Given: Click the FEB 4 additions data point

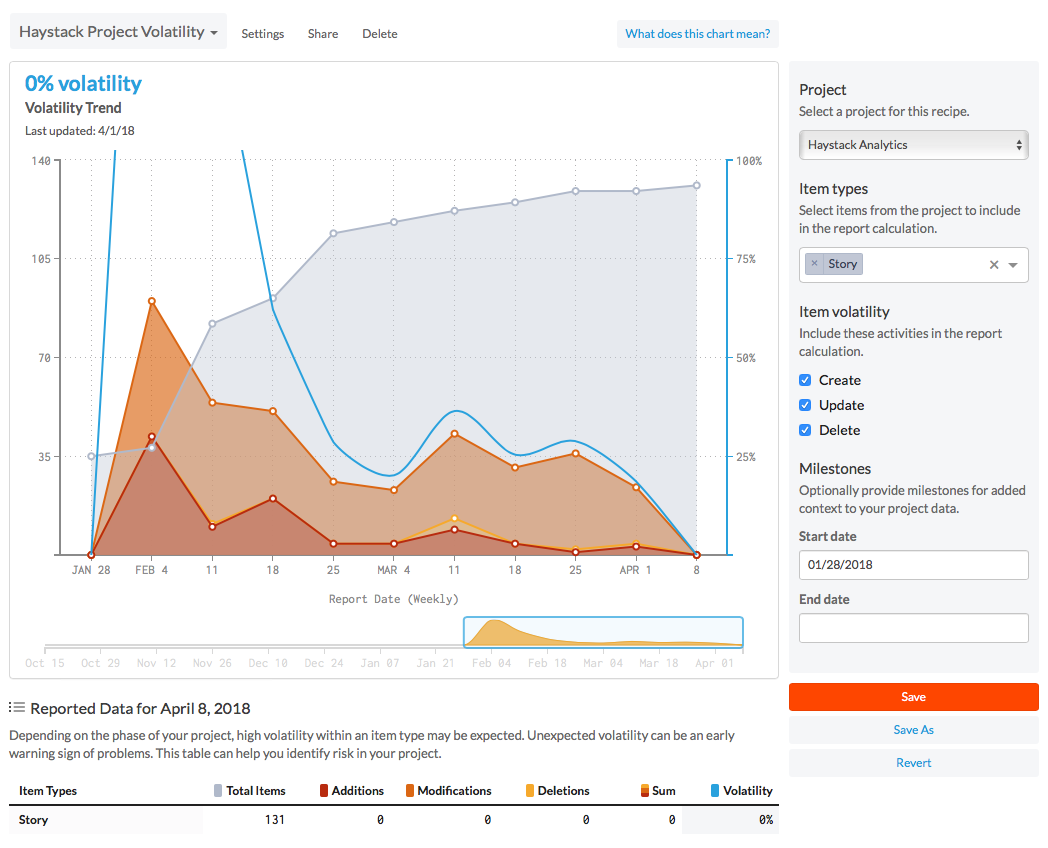Looking at the screenshot, I should coord(152,436).
